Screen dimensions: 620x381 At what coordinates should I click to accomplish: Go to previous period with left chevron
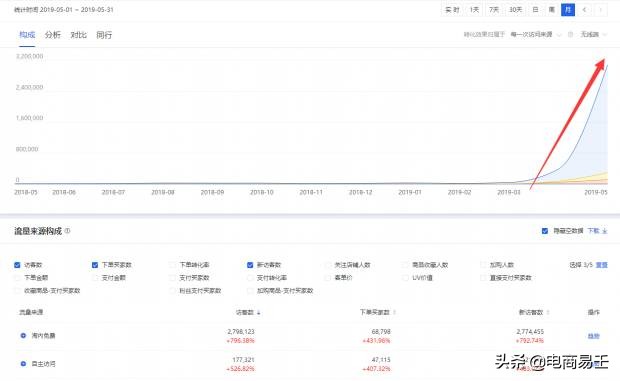point(584,9)
